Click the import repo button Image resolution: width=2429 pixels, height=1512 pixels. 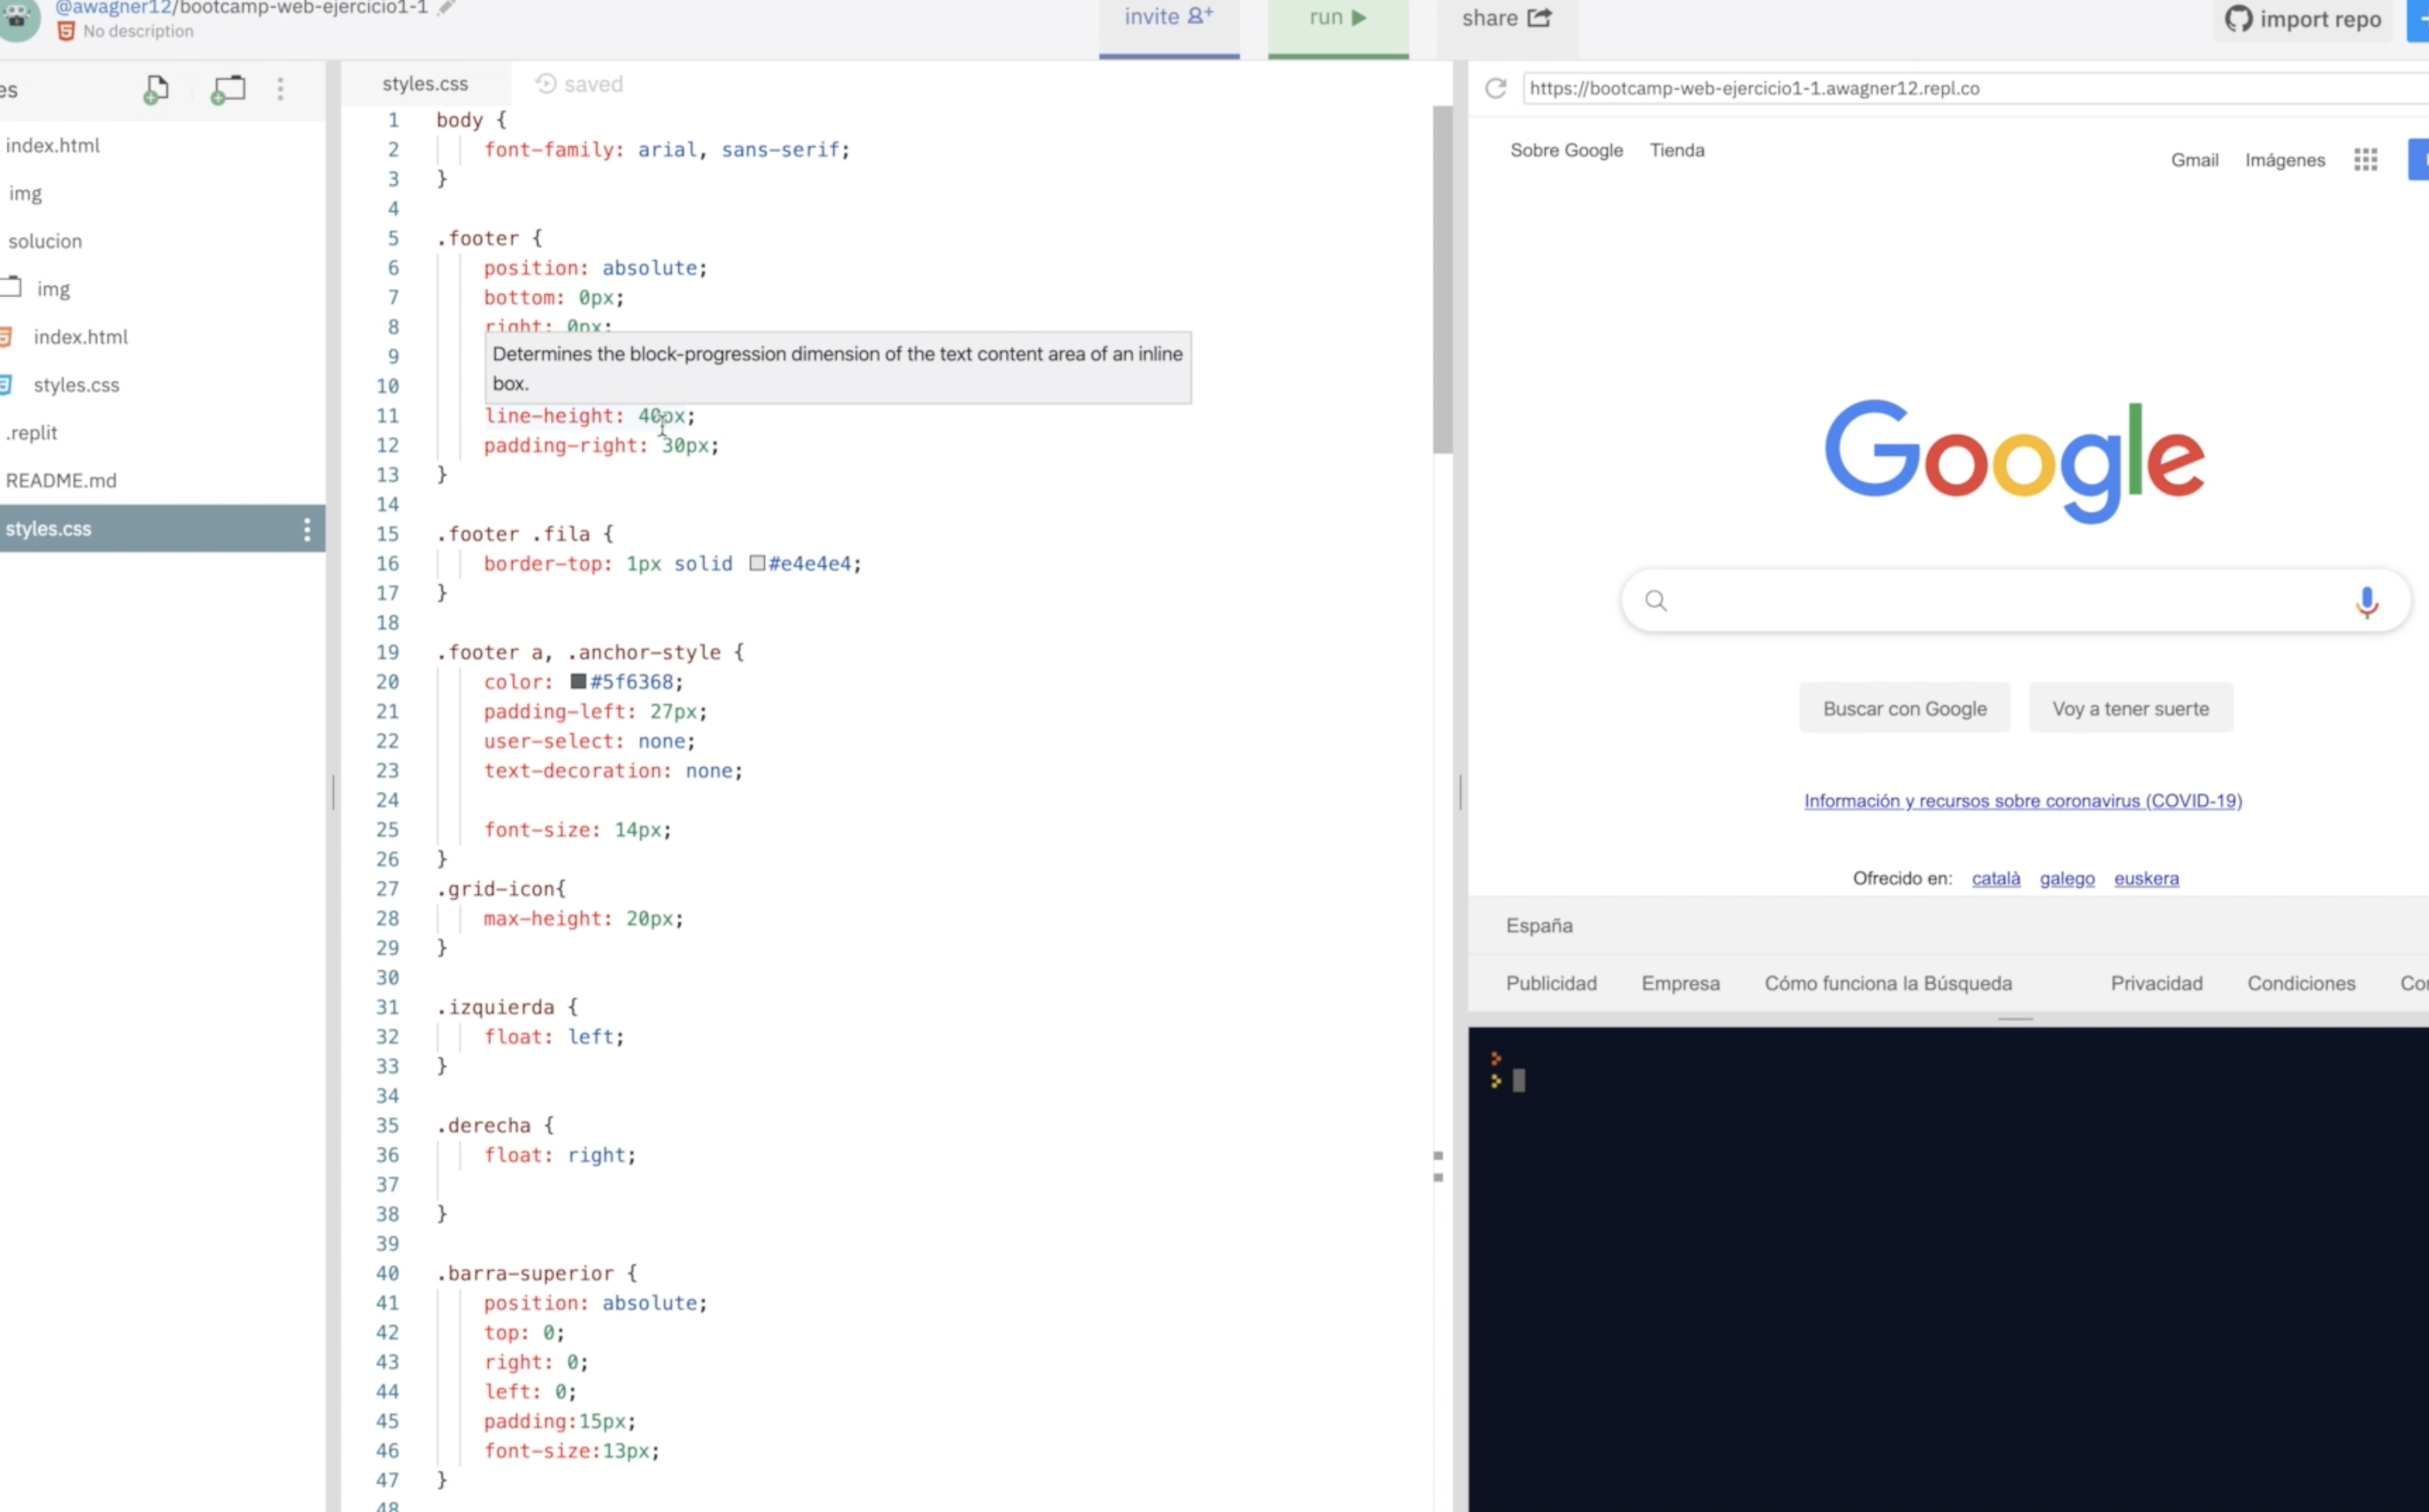[x=2303, y=20]
